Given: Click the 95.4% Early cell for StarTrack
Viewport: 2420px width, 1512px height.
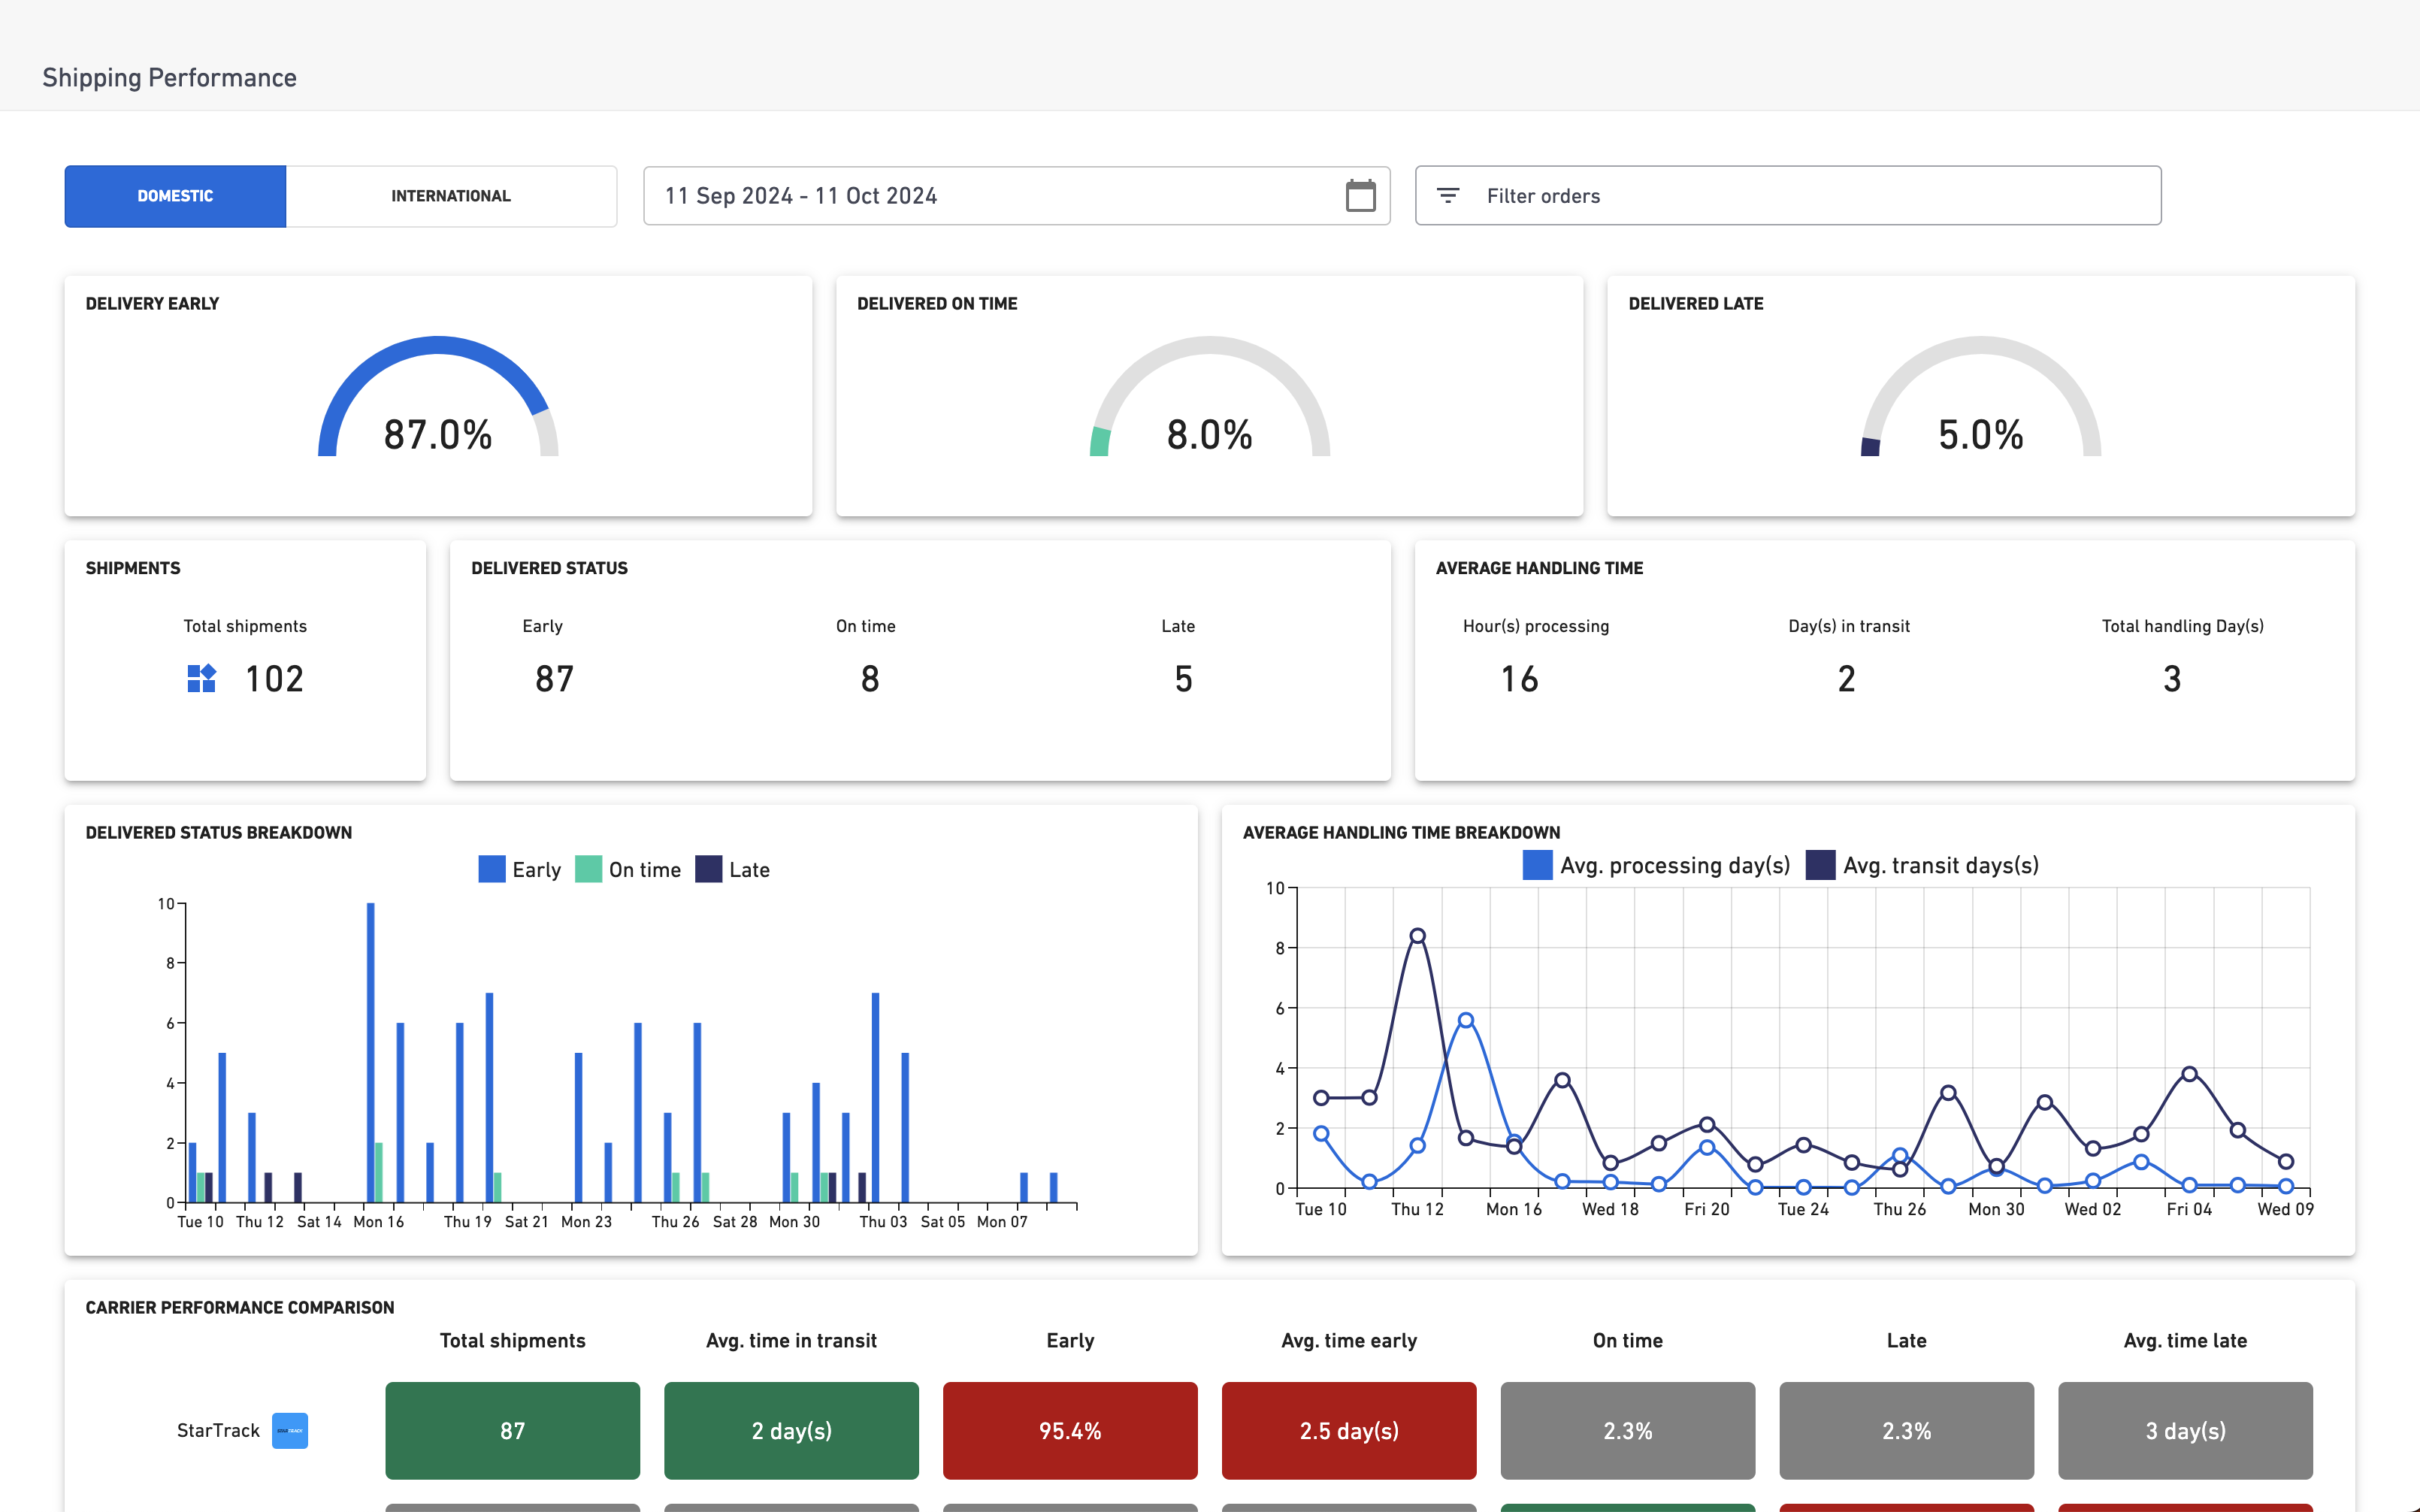Looking at the screenshot, I should coord(1069,1430).
